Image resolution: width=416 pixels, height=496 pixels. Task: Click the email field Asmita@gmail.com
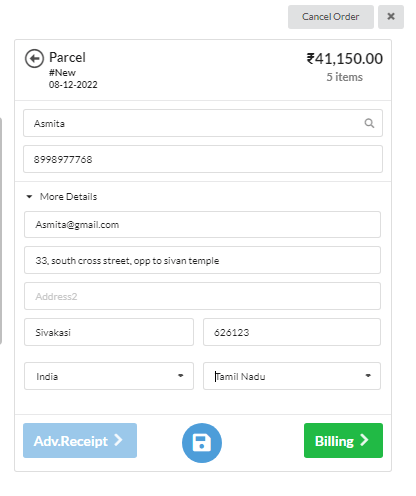[x=202, y=224]
